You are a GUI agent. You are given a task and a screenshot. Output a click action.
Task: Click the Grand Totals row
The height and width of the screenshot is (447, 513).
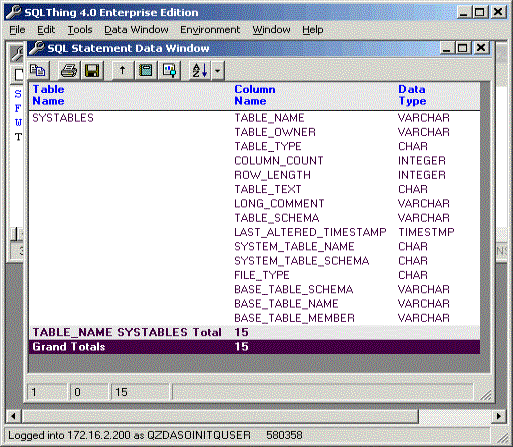point(254,347)
